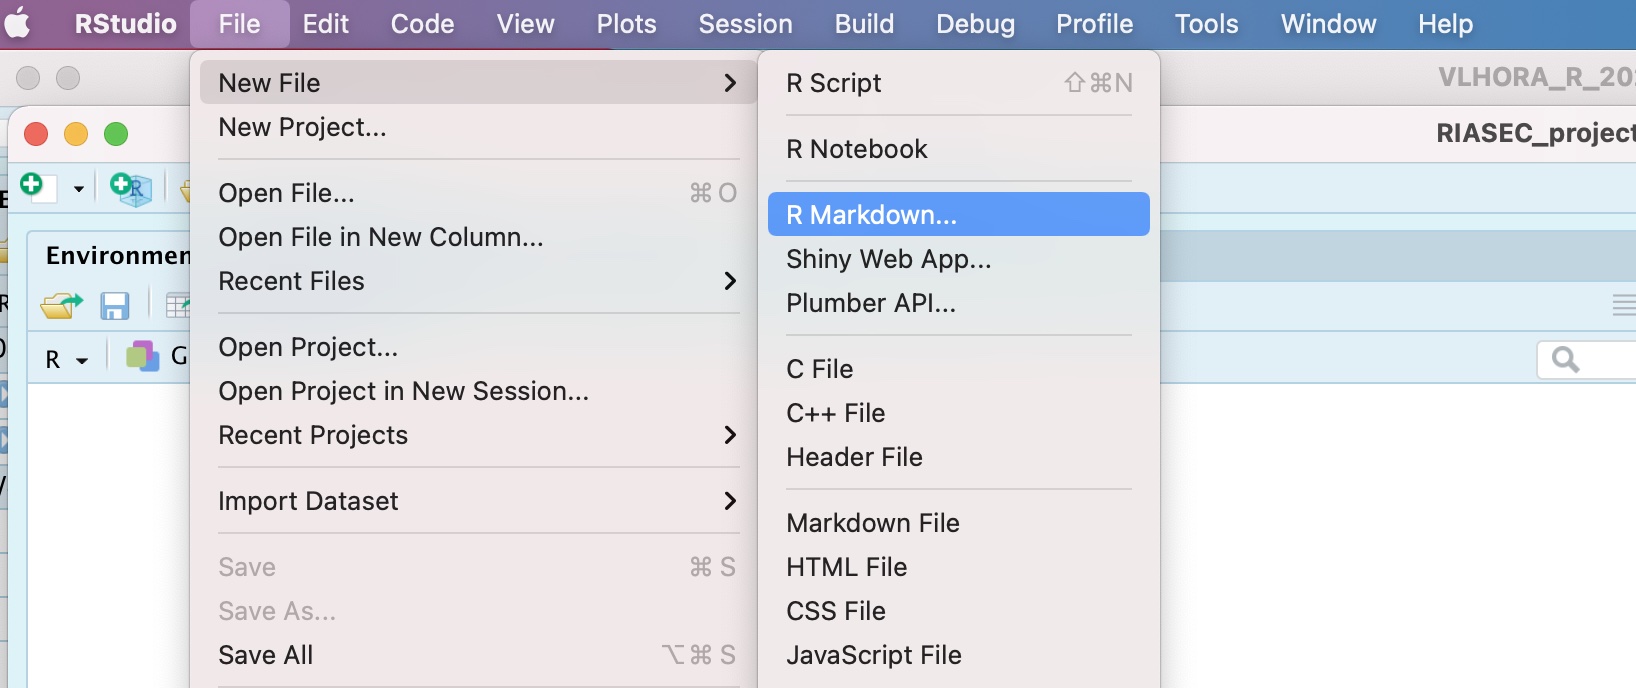Open the RStudio application menu
The height and width of the screenshot is (688, 1636).
(x=126, y=23)
